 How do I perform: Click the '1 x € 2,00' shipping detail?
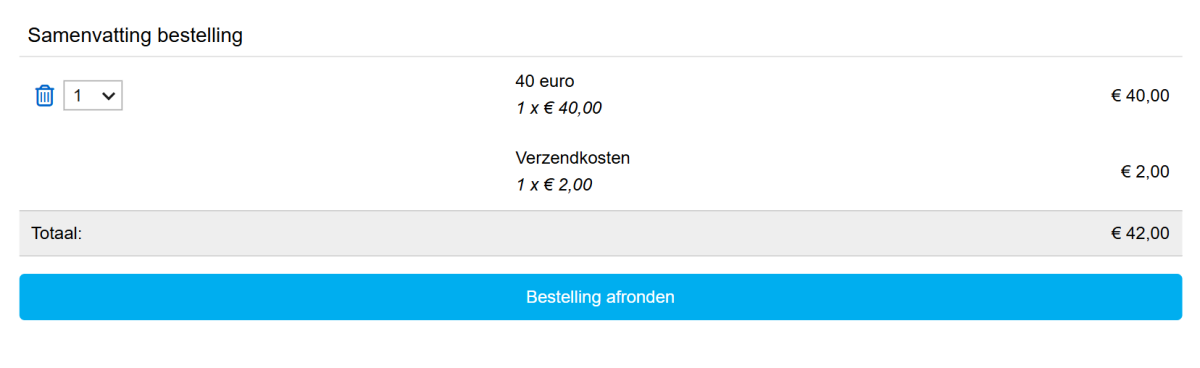point(554,185)
